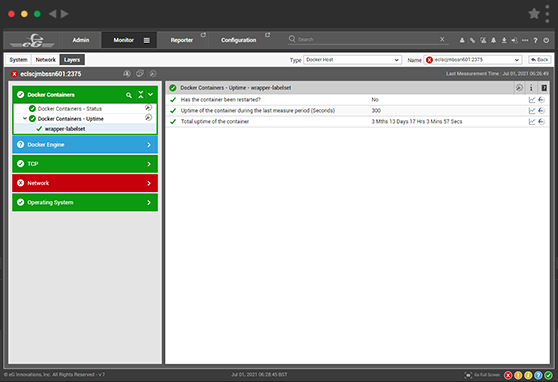Open the Admin menu

tap(81, 40)
